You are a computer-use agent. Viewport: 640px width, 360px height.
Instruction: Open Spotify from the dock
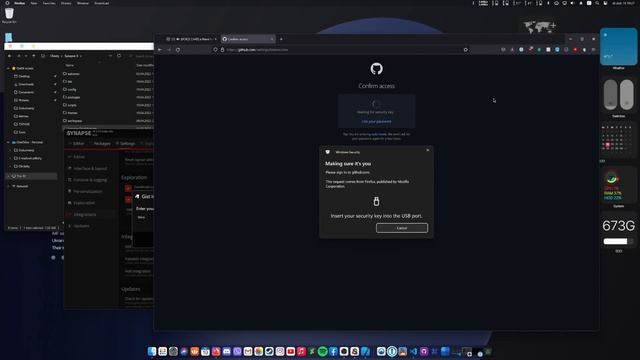pyautogui.click(x=322, y=351)
